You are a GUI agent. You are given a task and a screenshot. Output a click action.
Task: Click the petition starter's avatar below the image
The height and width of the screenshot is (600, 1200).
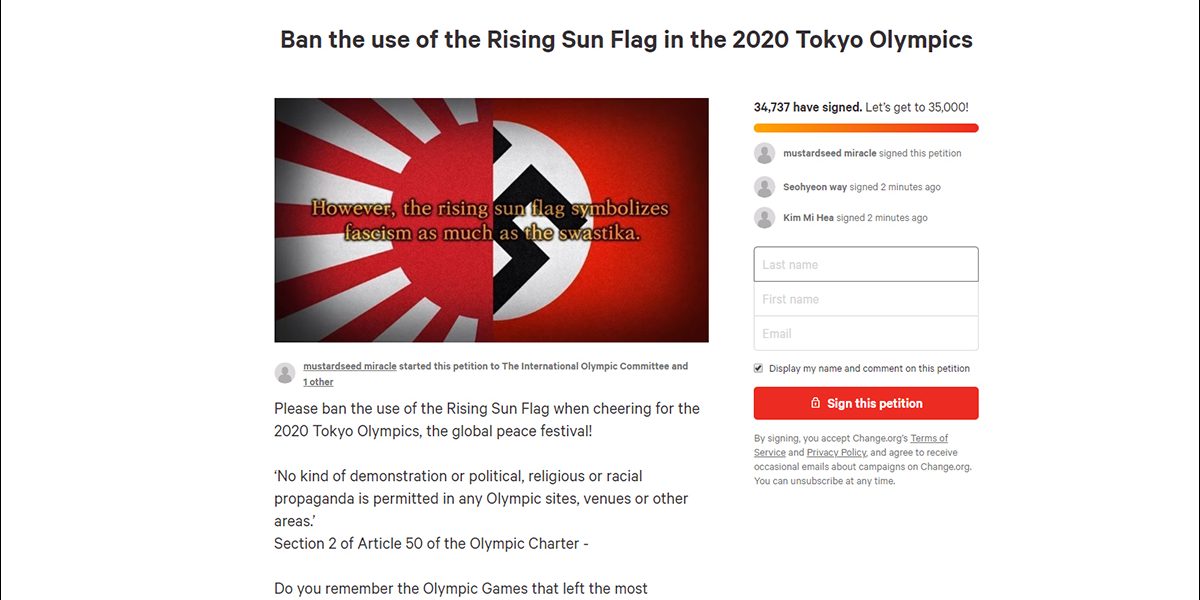click(284, 372)
